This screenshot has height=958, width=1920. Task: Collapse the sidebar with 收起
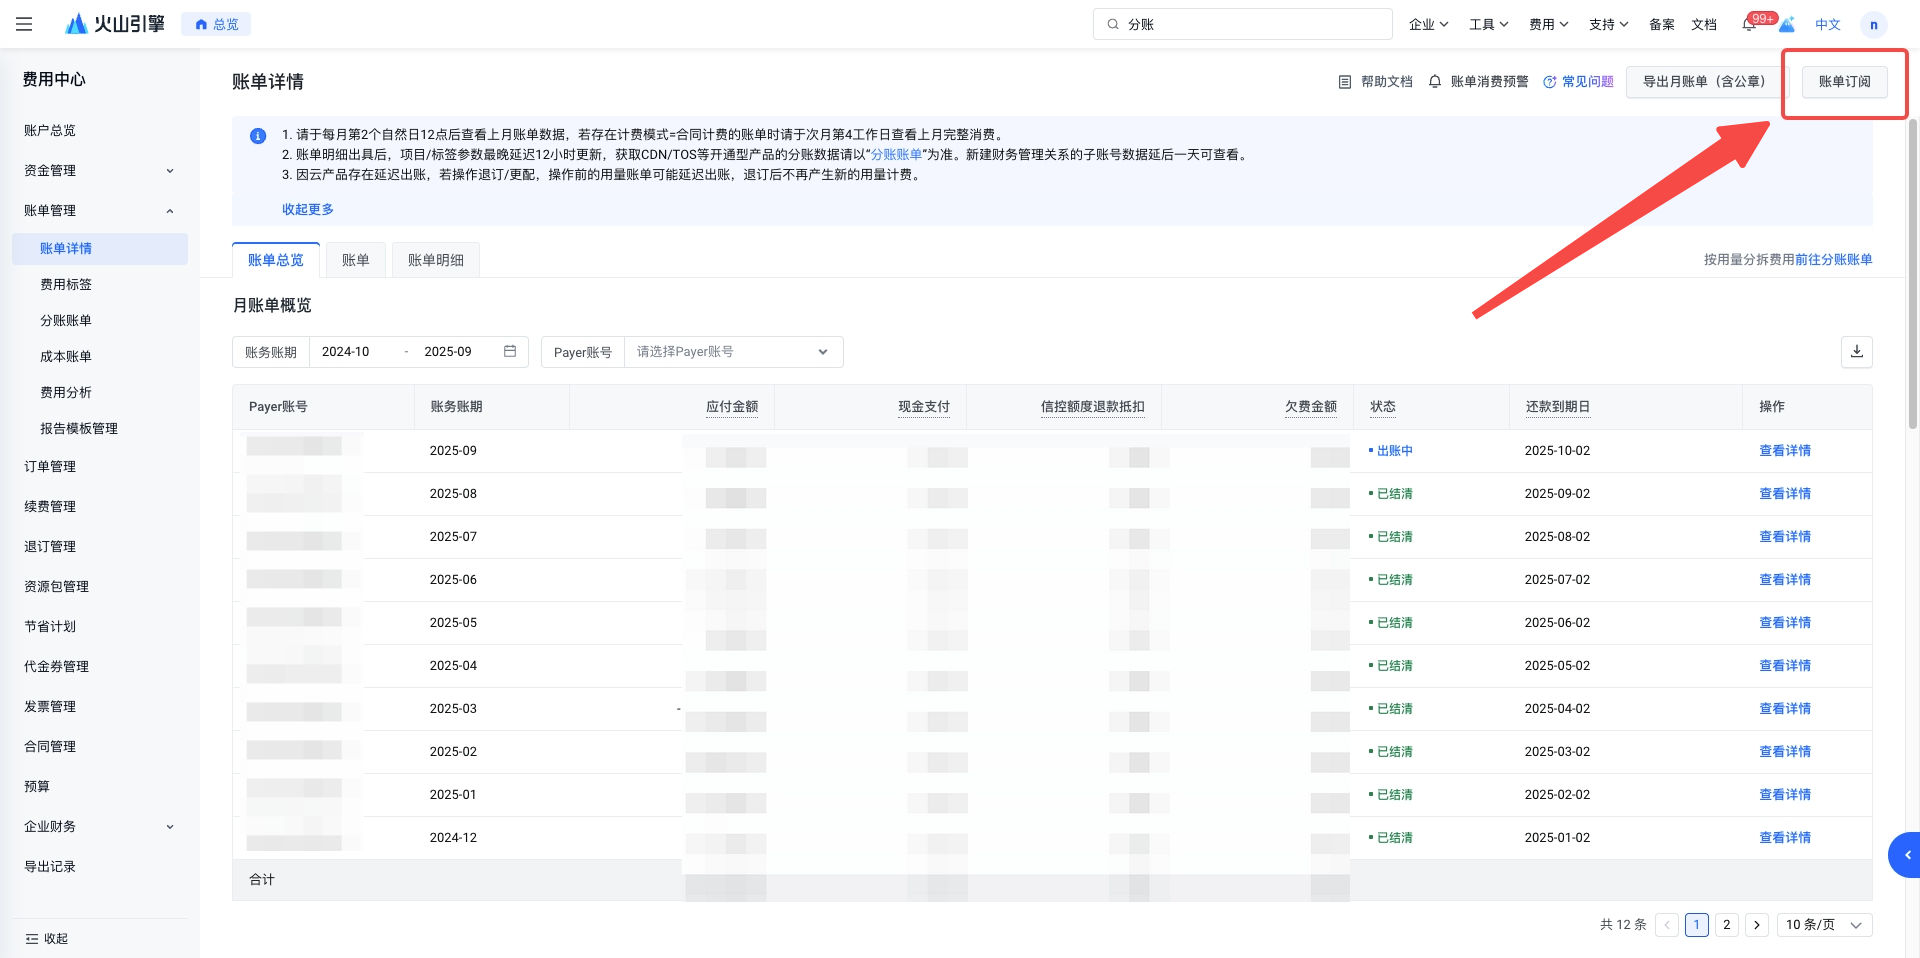coord(47,939)
